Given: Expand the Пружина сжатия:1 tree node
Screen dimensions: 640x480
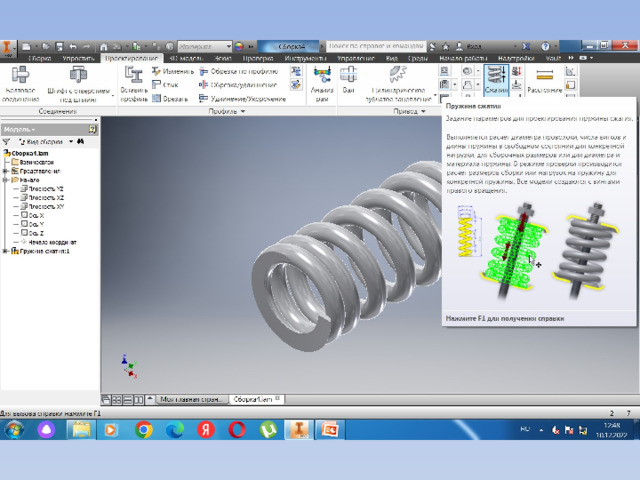Looking at the screenshot, I should click(5, 251).
